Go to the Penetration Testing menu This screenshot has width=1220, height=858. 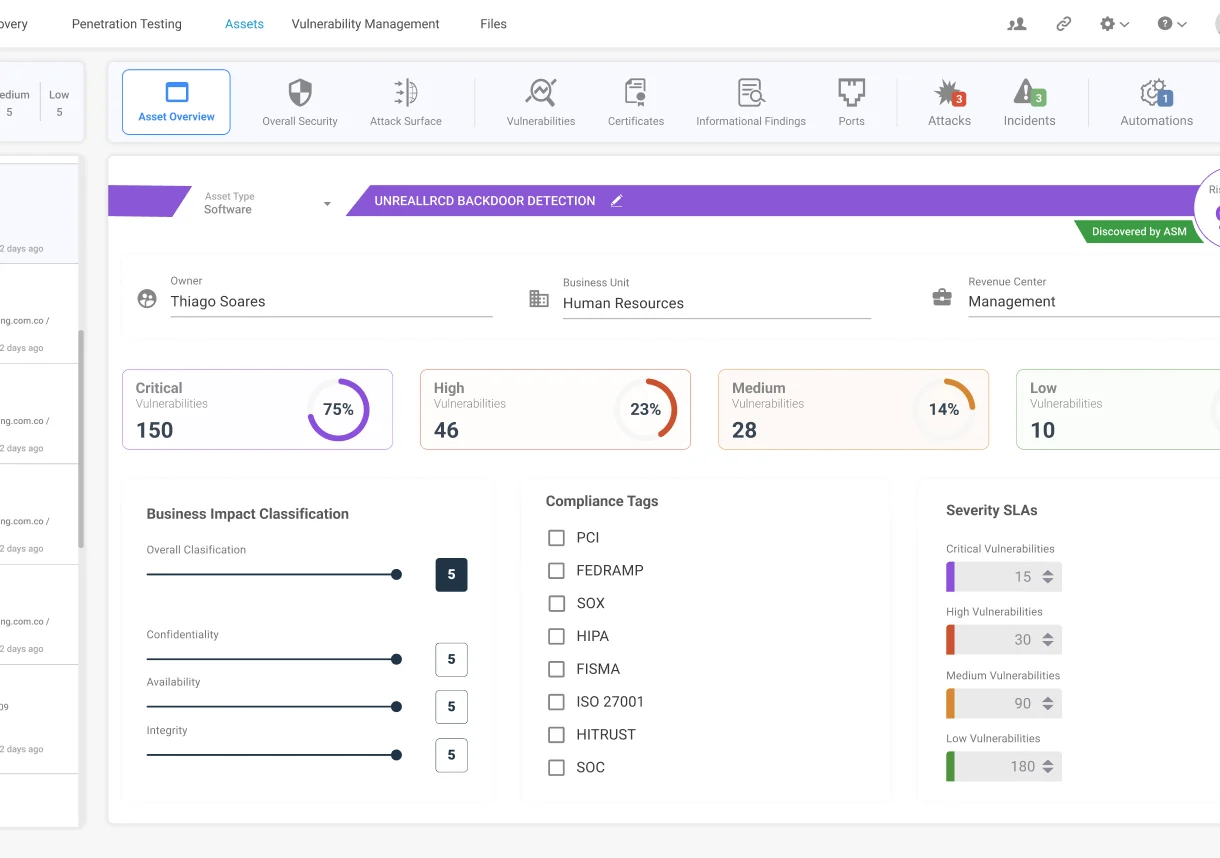pyautogui.click(x=127, y=24)
